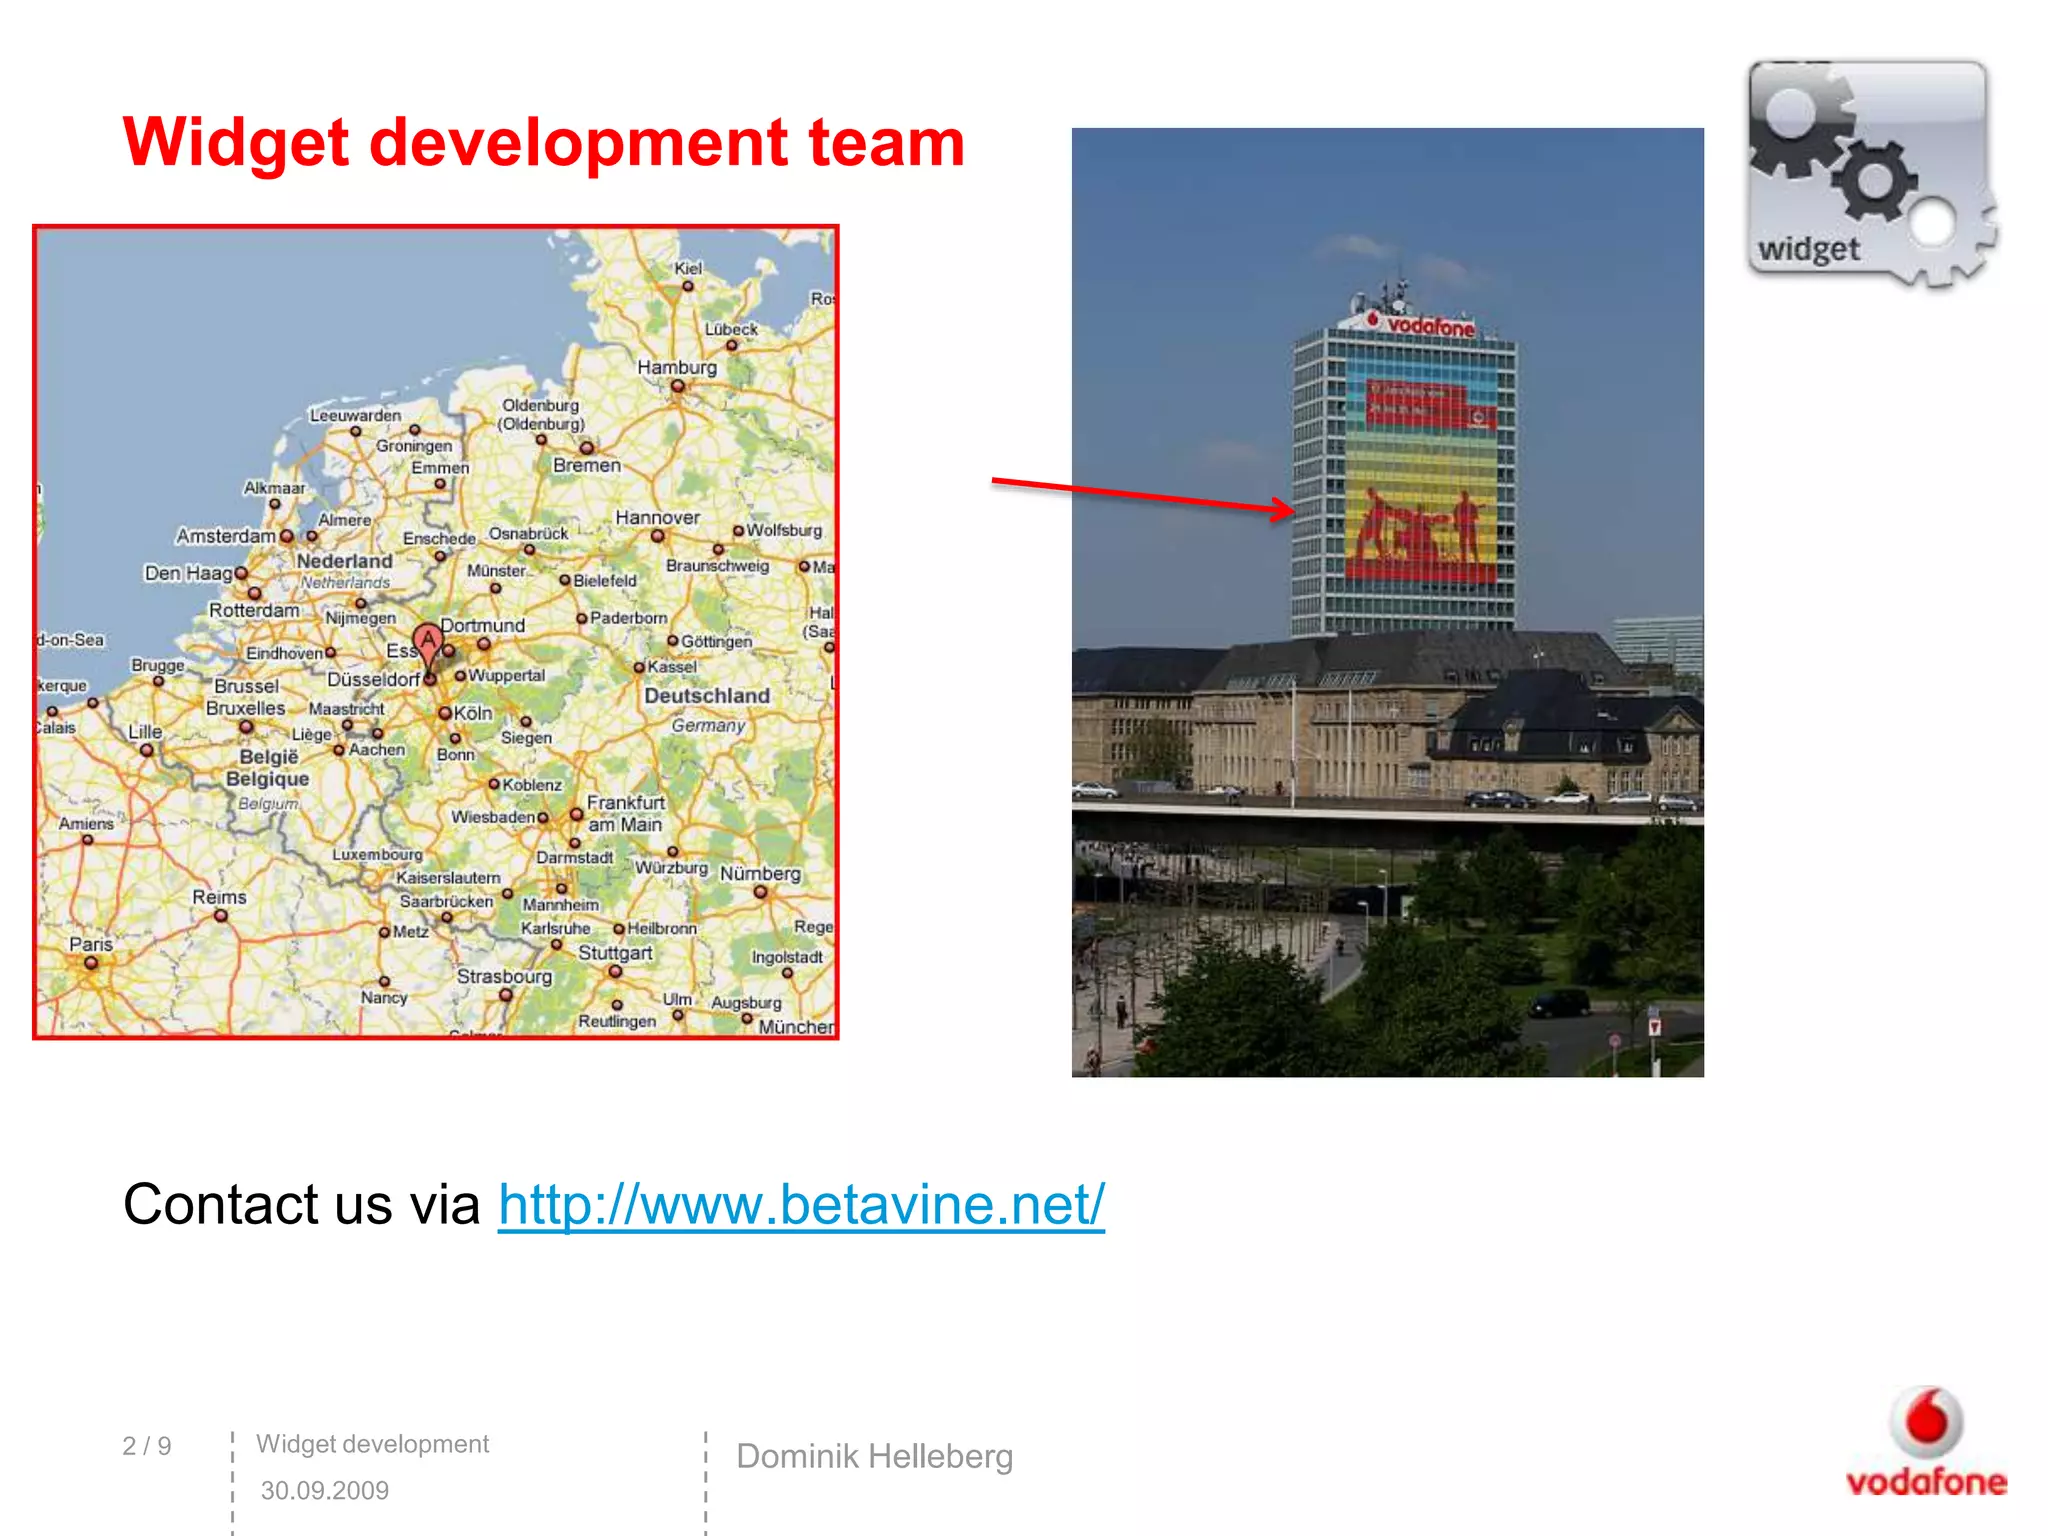Click the Deutschland label on the map
Image resolution: width=2048 pixels, height=1536 pixels.
(706, 695)
